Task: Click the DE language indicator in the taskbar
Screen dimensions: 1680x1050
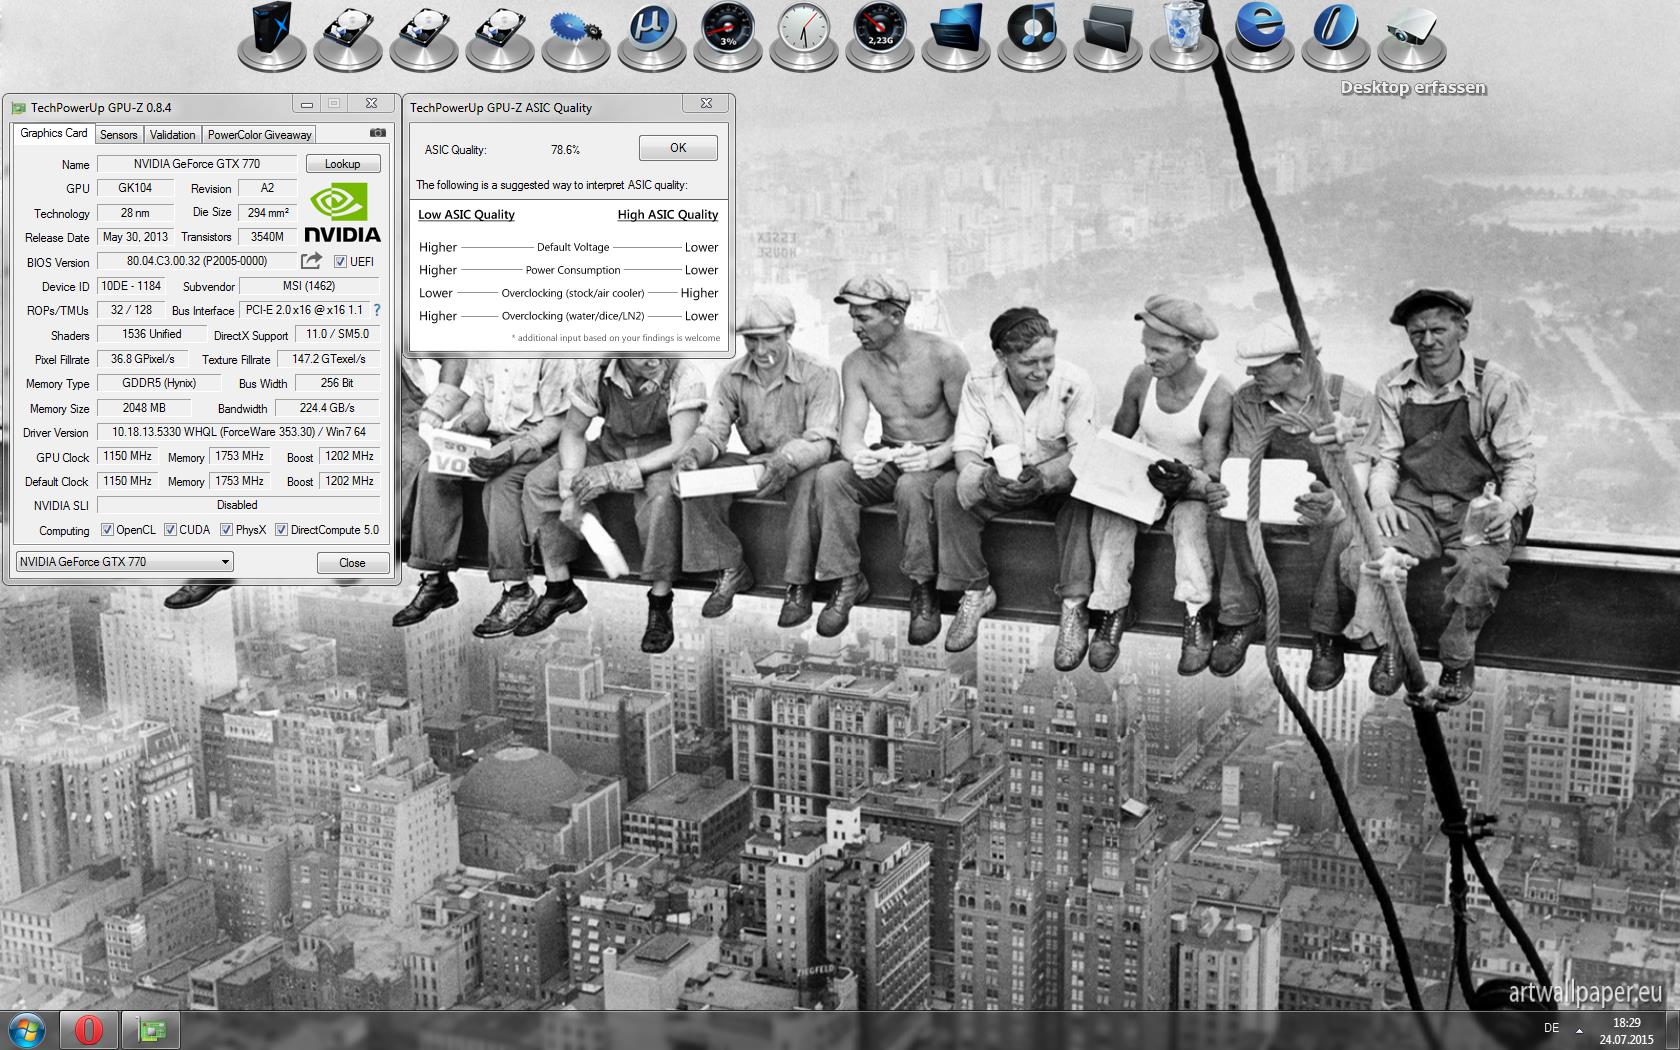Action: point(1551,1028)
